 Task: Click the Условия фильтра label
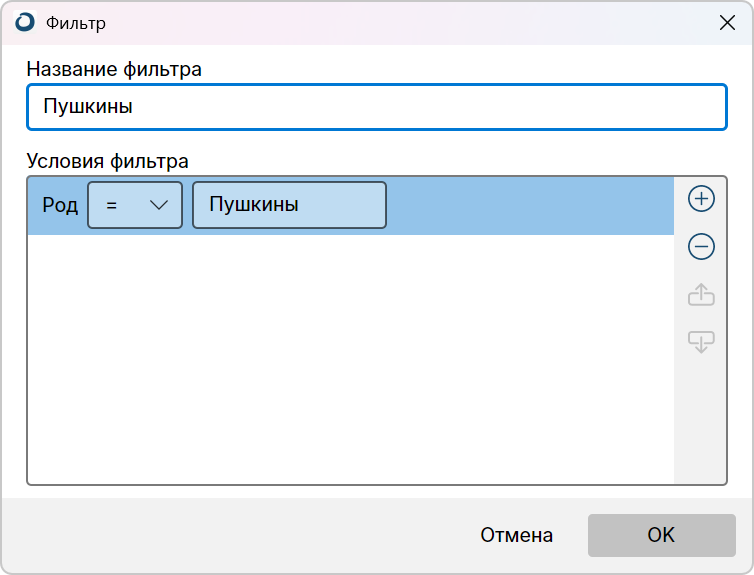107,161
